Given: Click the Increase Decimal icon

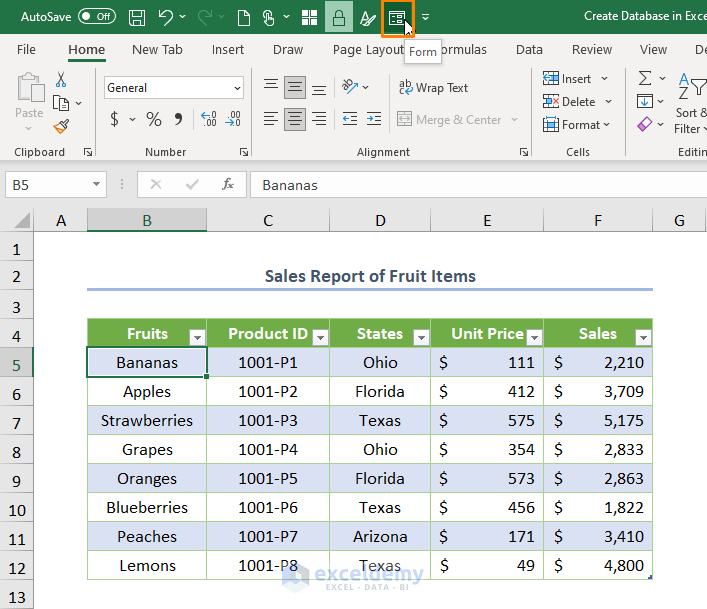Looking at the screenshot, I should (209, 120).
